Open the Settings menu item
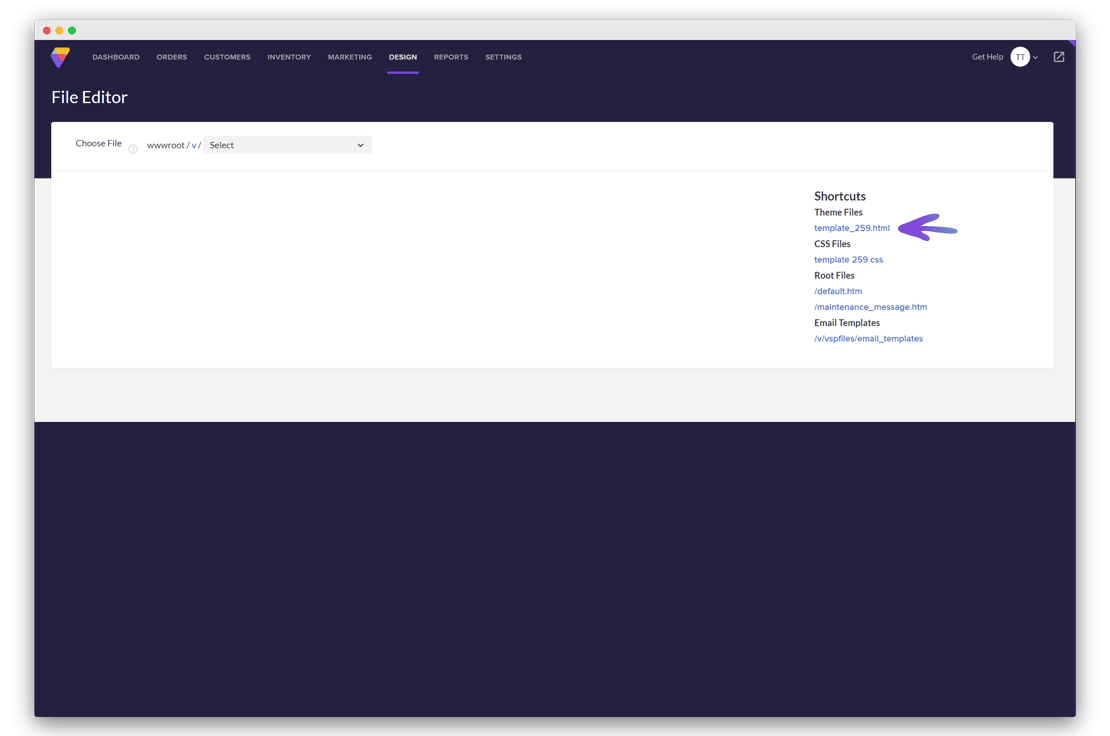This screenshot has height=736, width=1110. (503, 57)
